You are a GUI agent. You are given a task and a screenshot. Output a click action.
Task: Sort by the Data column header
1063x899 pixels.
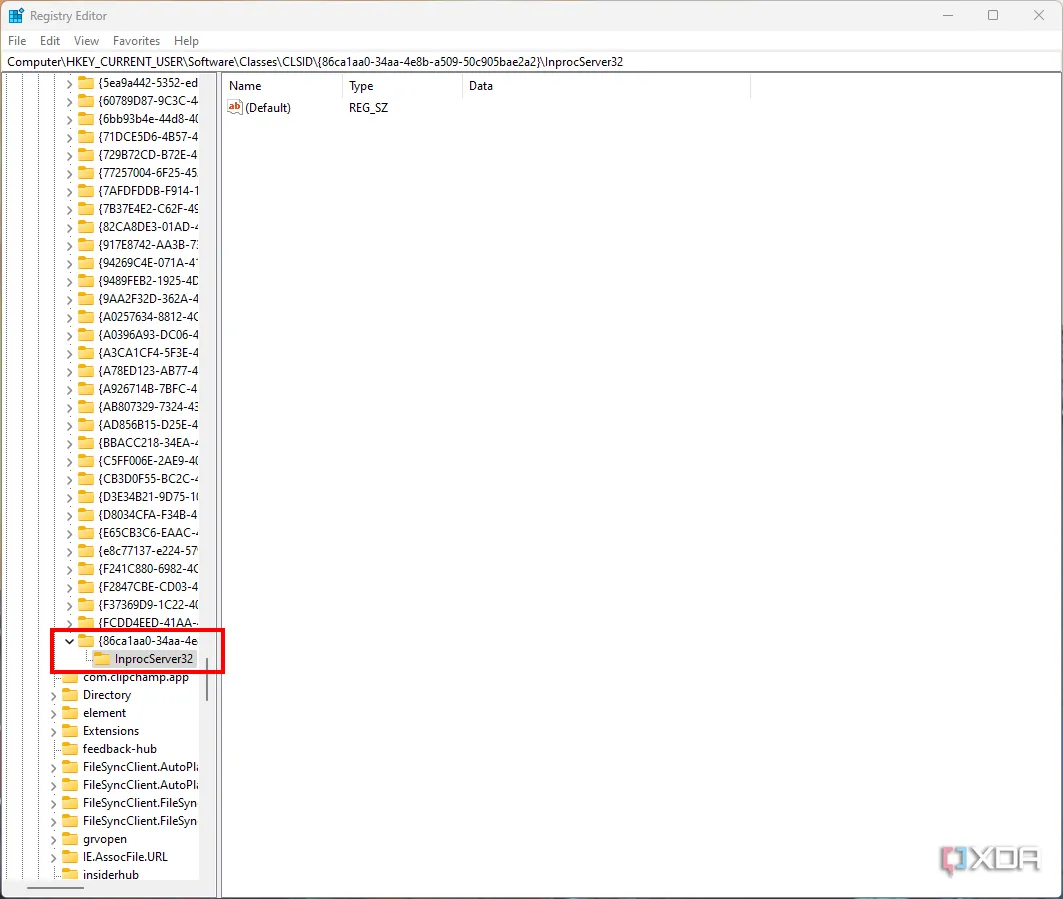click(x=607, y=86)
